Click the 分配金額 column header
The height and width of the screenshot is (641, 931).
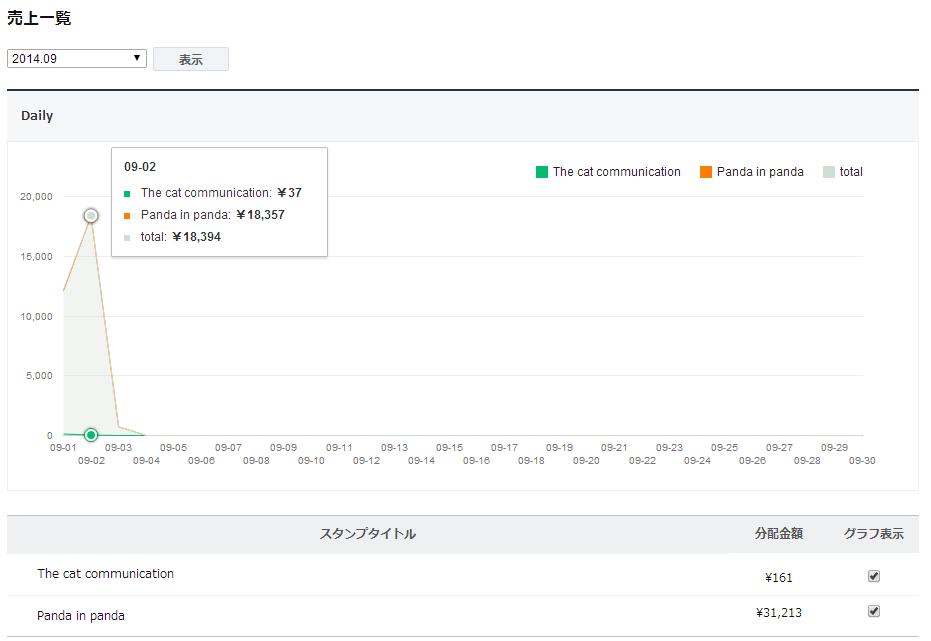tap(779, 534)
